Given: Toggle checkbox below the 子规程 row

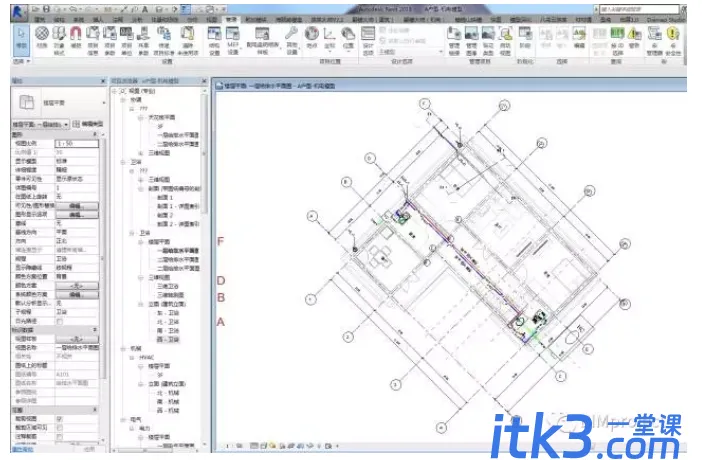Looking at the screenshot, I should (60, 321).
